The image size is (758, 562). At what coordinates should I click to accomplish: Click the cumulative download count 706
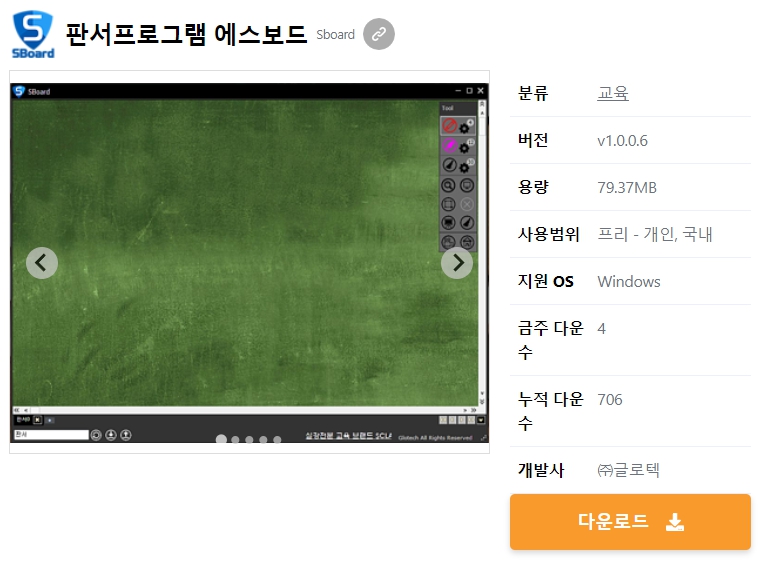[610, 400]
